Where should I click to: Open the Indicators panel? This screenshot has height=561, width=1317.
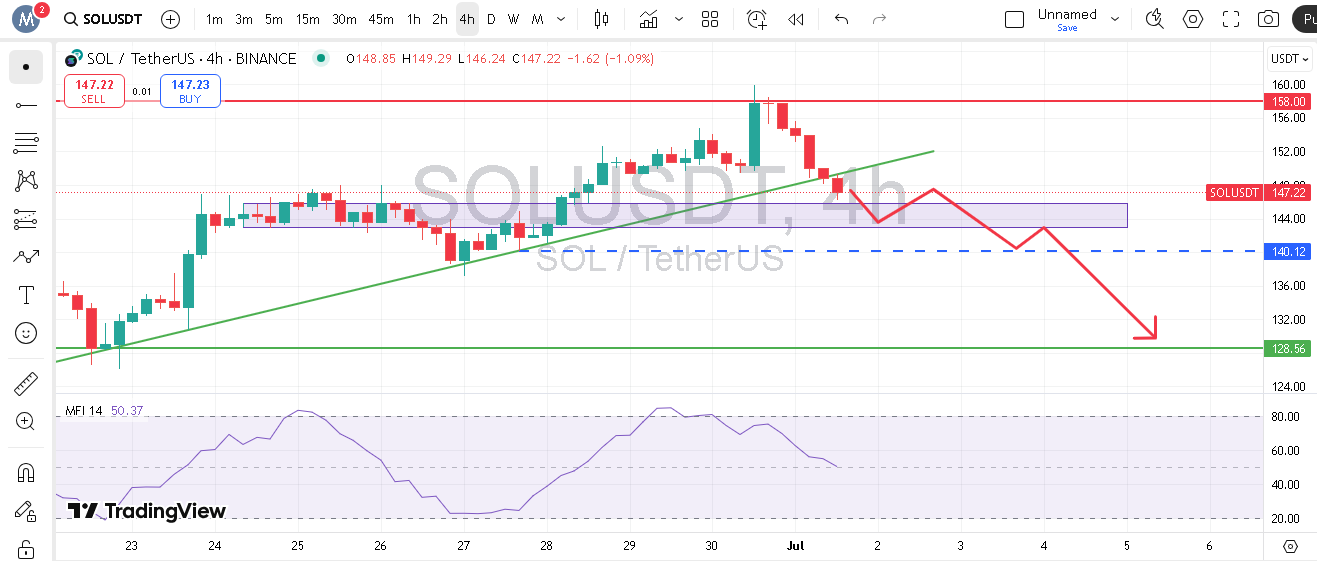tap(649, 19)
